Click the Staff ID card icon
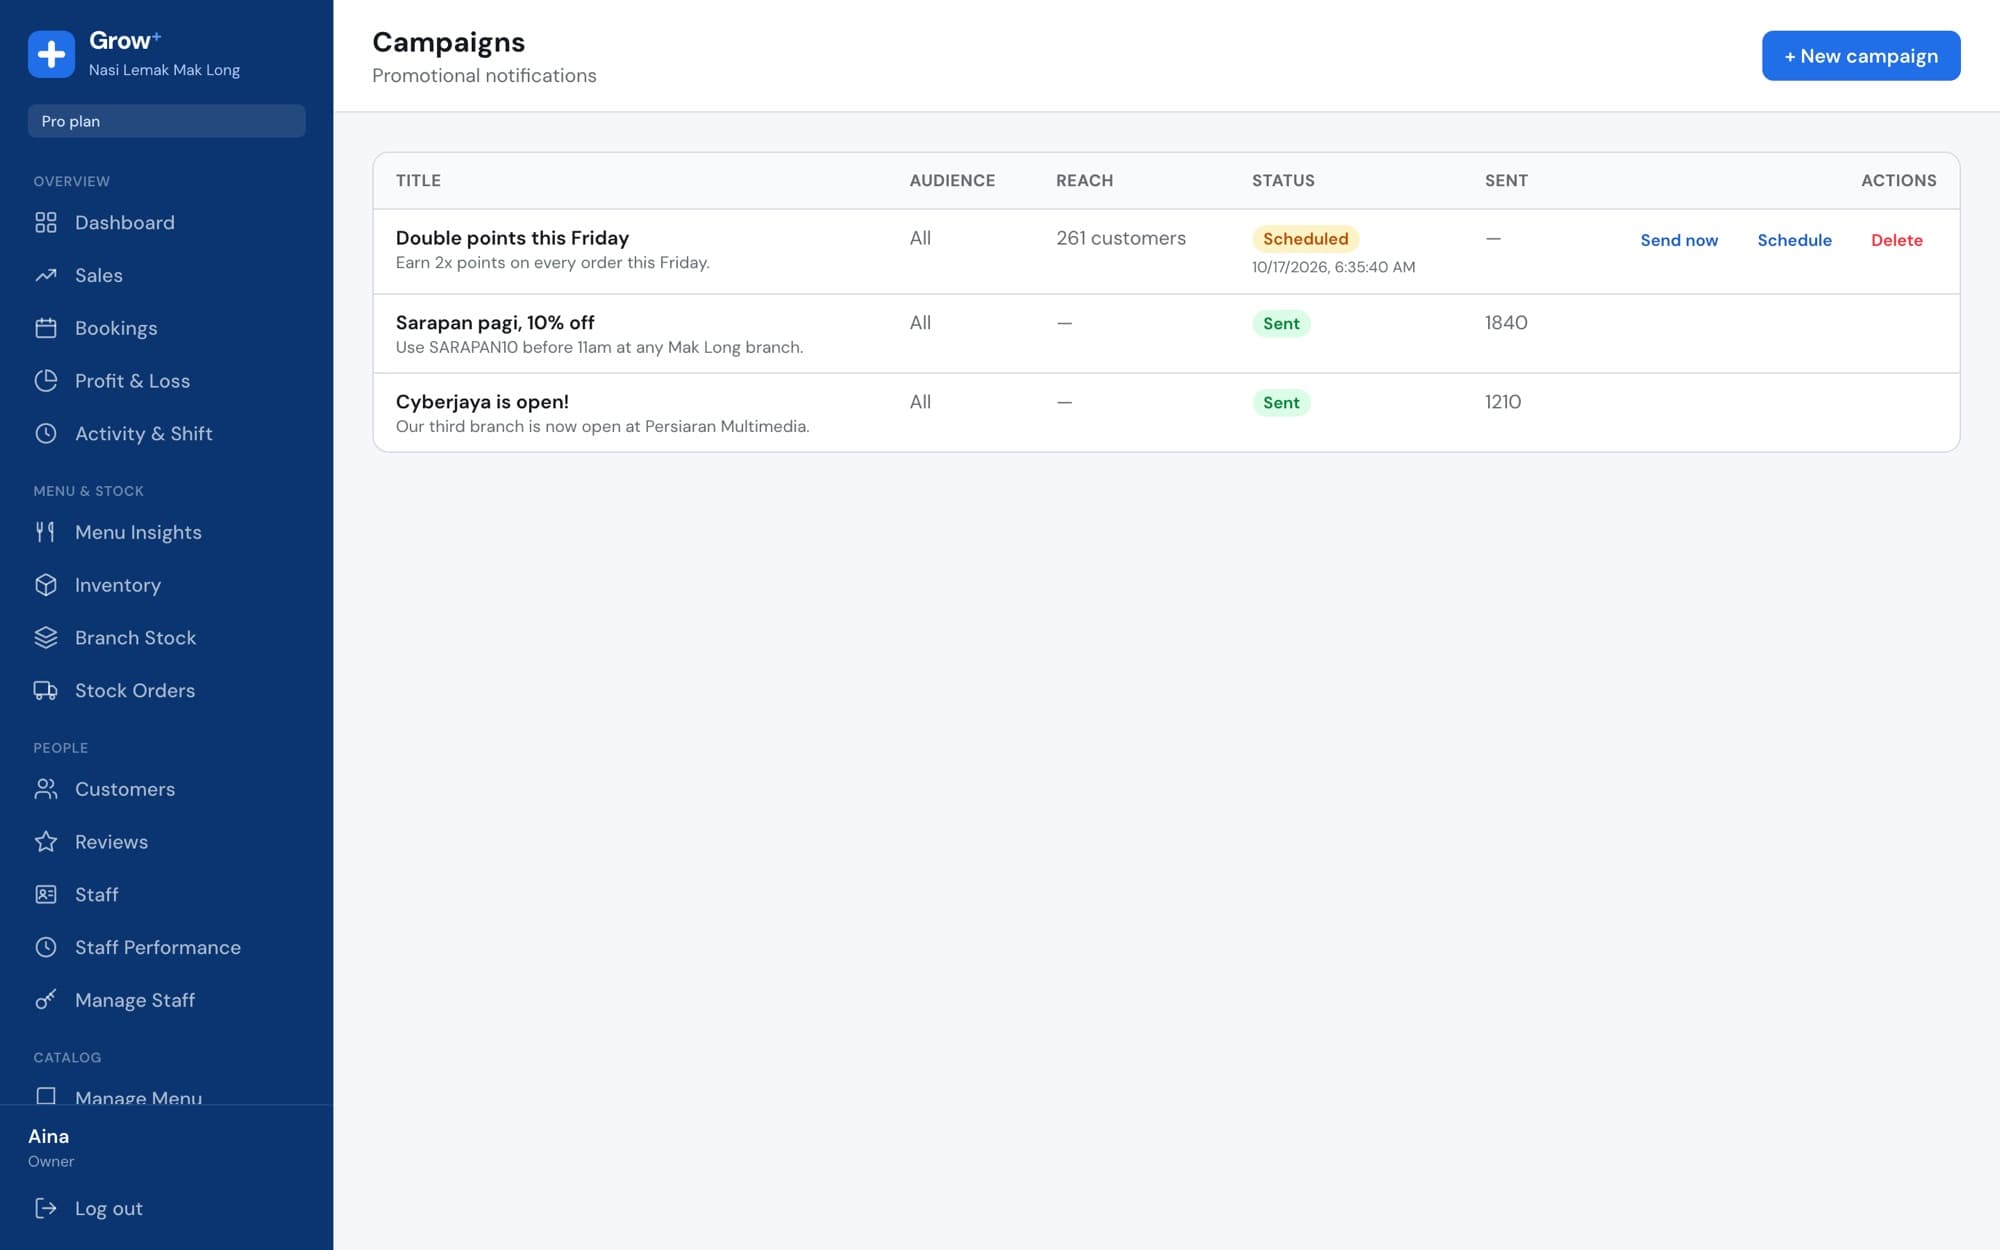This screenshot has width=2000, height=1250. [46, 894]
